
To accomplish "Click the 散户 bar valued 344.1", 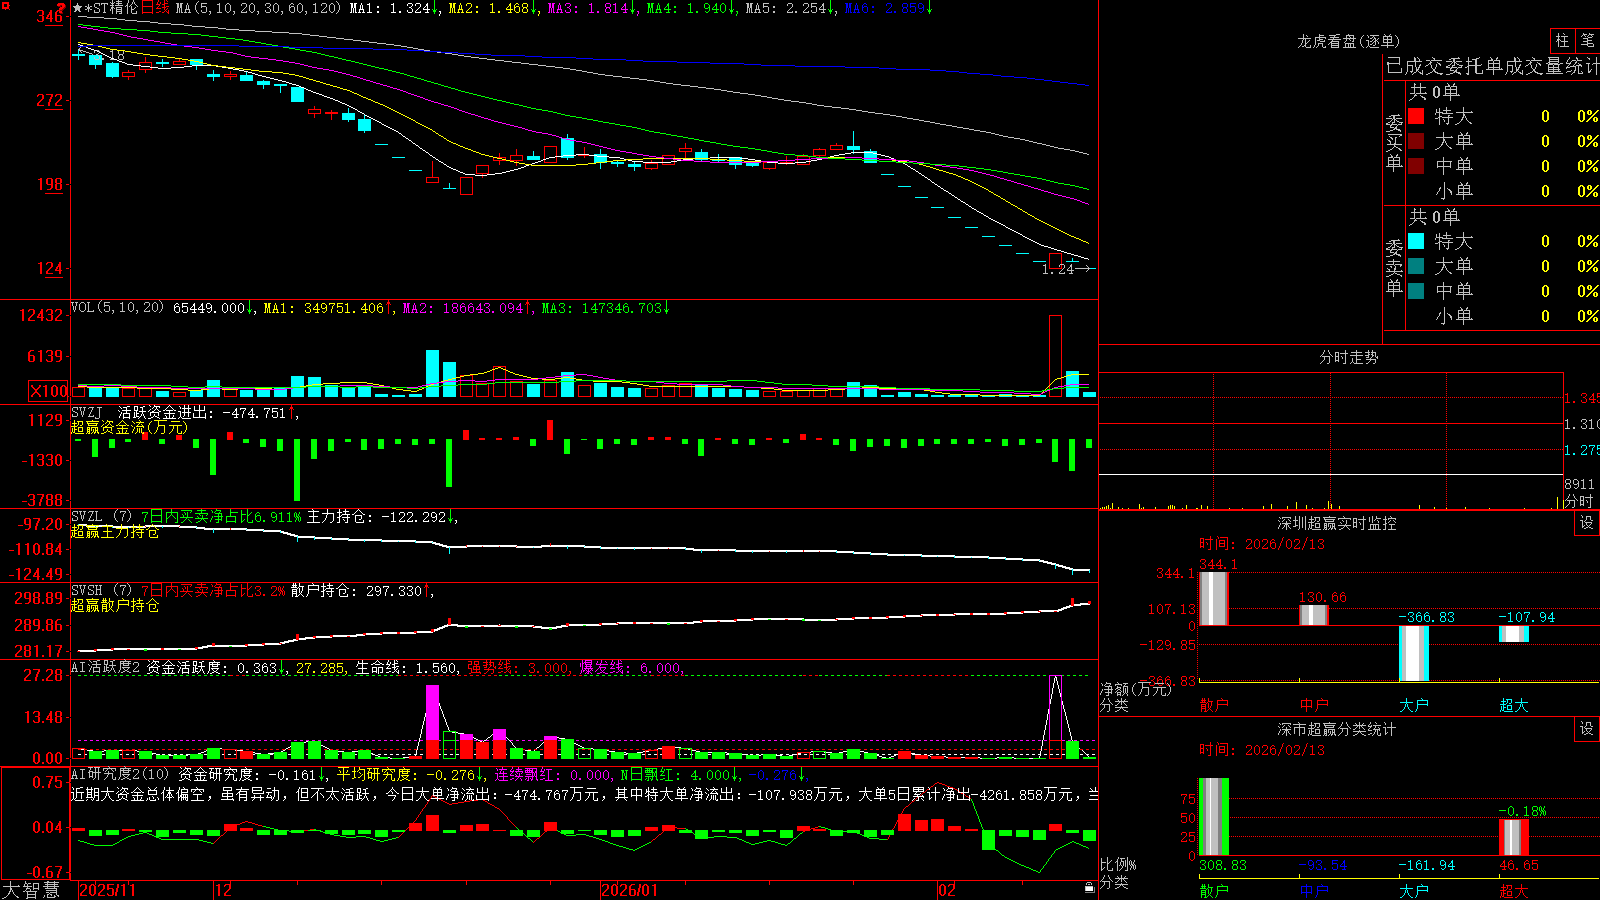I will (x=1213, y=598).
